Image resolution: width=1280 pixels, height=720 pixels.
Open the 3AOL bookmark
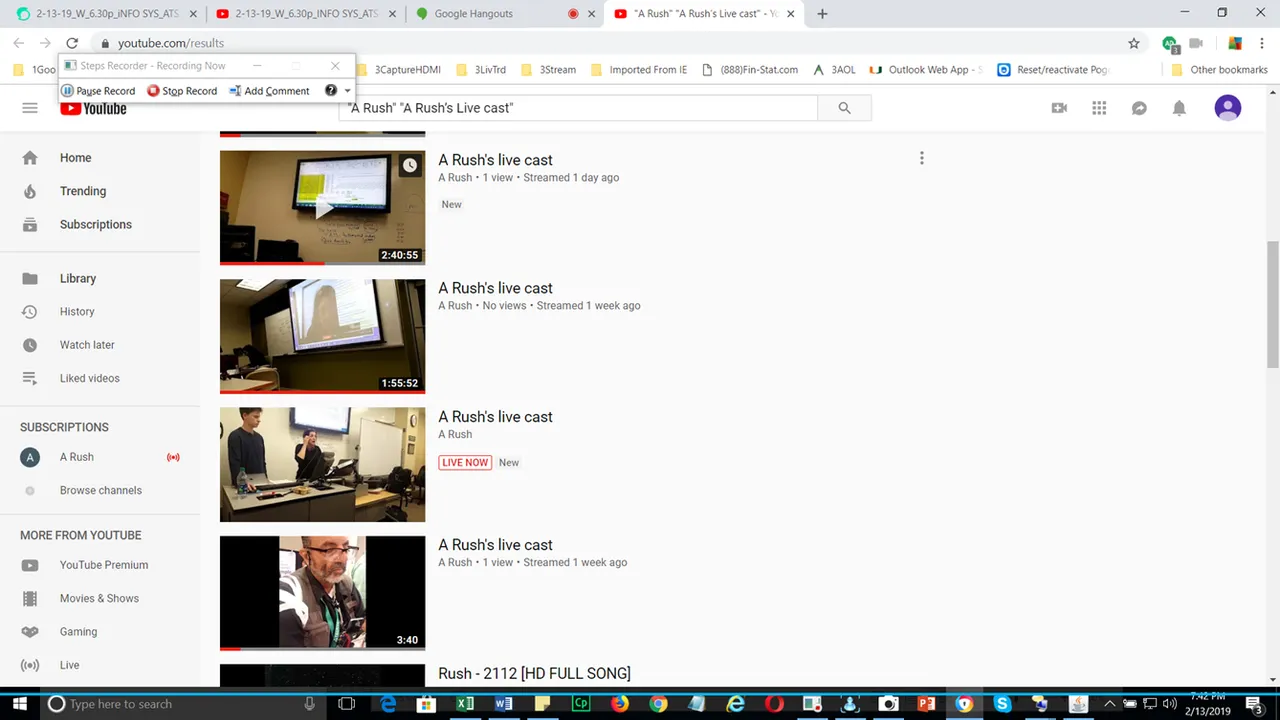(x=834, y=70)
